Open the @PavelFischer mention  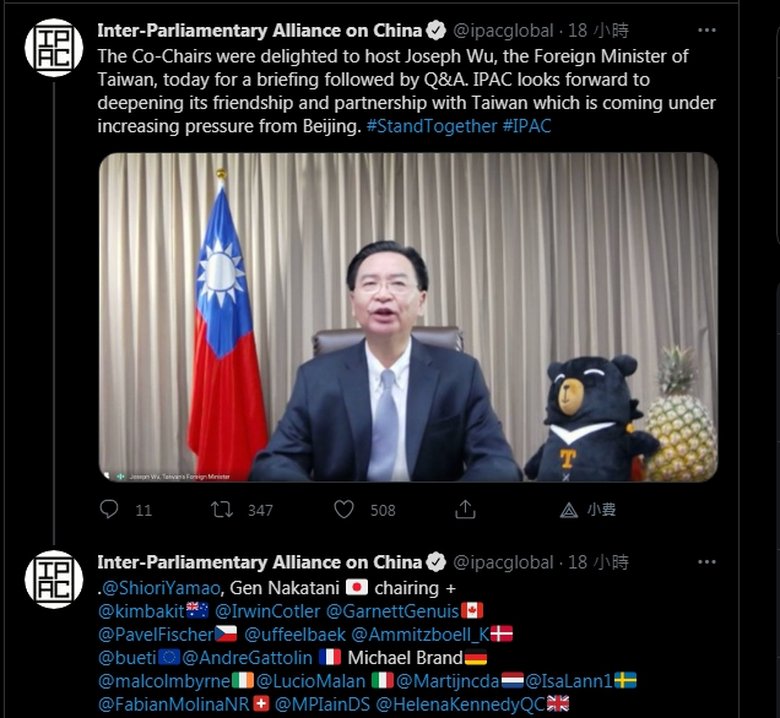point(156,634)
